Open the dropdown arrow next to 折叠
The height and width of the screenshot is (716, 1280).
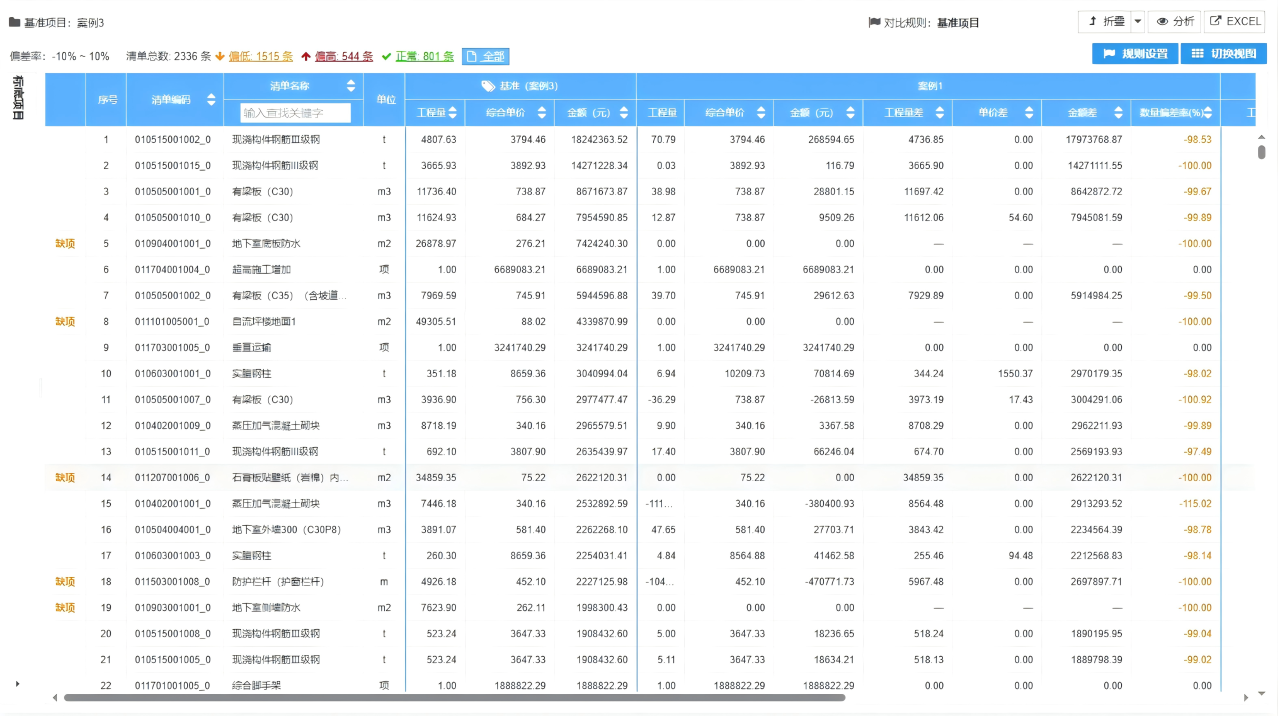[1138, 21]
